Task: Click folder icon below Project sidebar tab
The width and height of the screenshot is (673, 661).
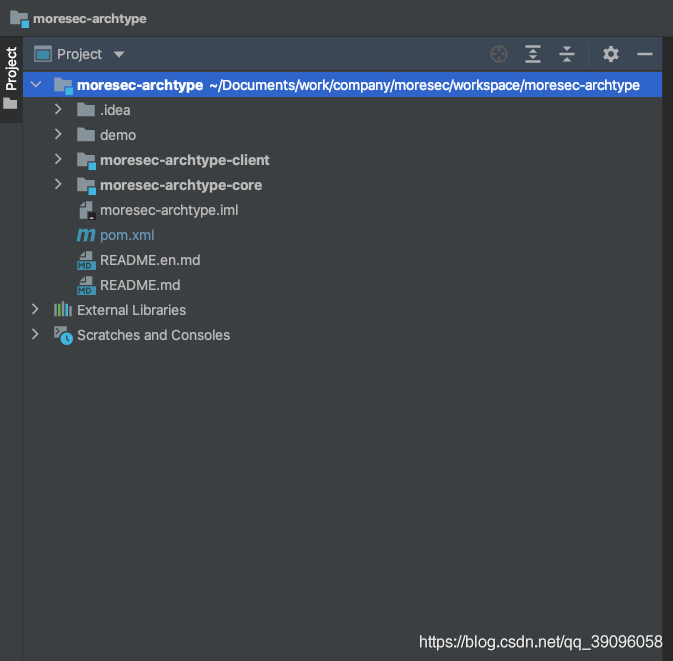Action: [x=10, y=103]
